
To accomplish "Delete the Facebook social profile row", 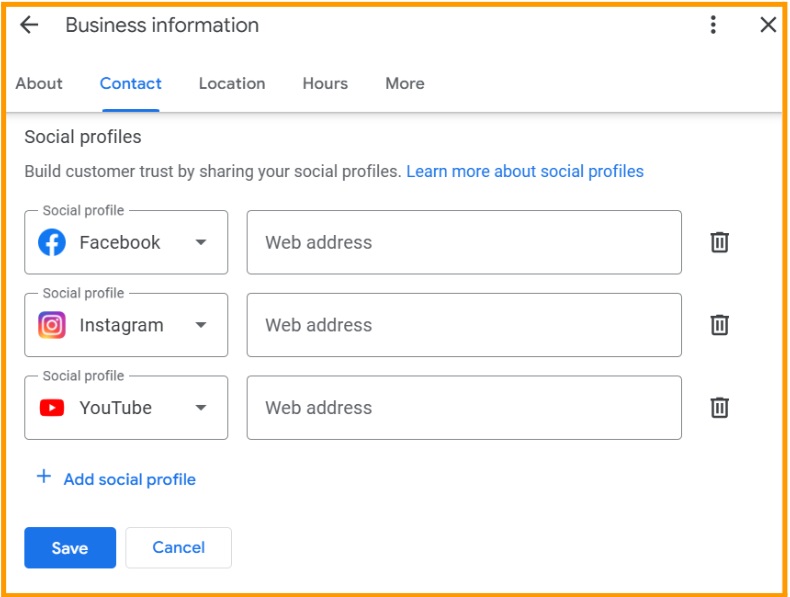I will [719, 242].
